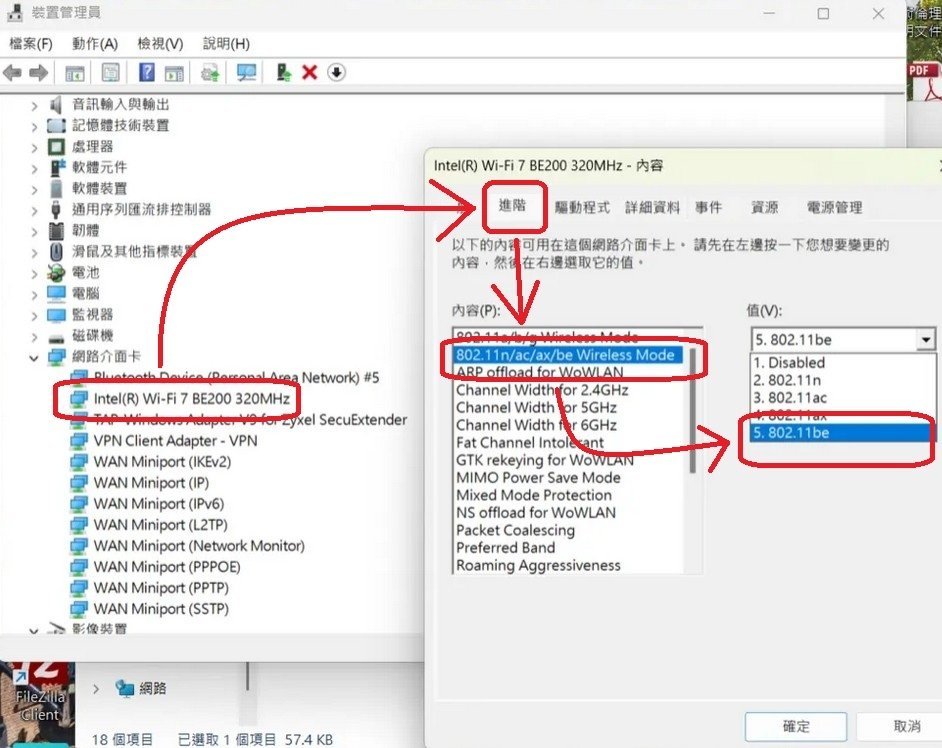Select 'Mixed Mode Protection' property
Viewport: 942px width, 748px height.
[x=534, y=495]
